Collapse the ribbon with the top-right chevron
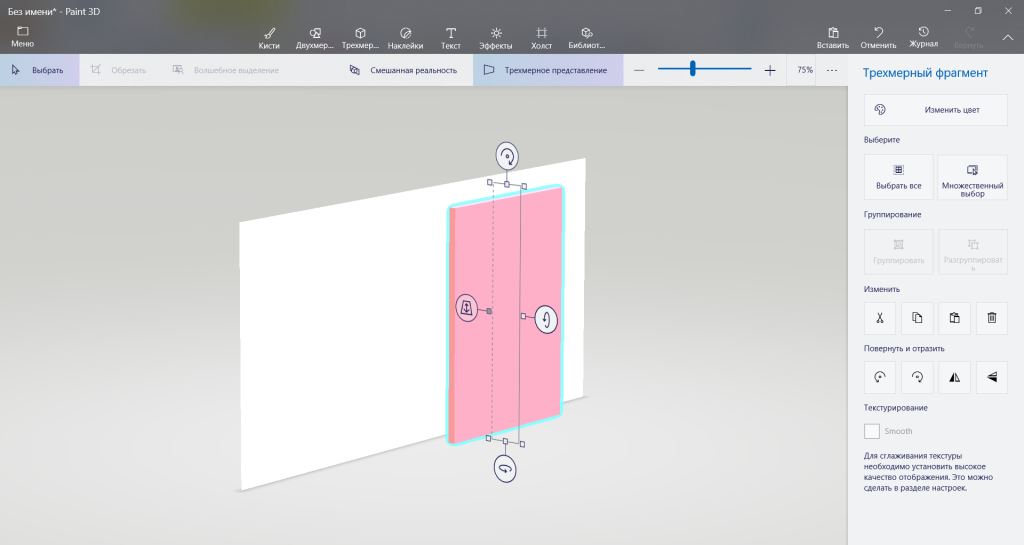 1007,37
